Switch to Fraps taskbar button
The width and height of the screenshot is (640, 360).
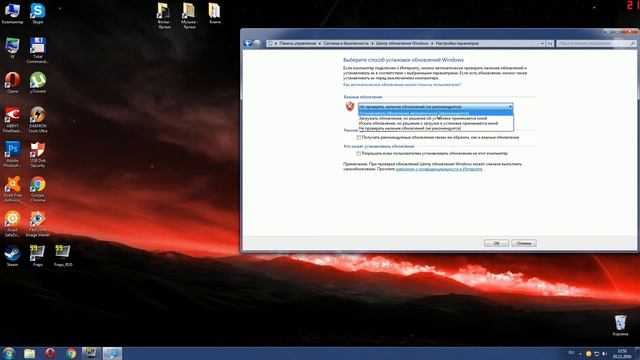[91, 353]
